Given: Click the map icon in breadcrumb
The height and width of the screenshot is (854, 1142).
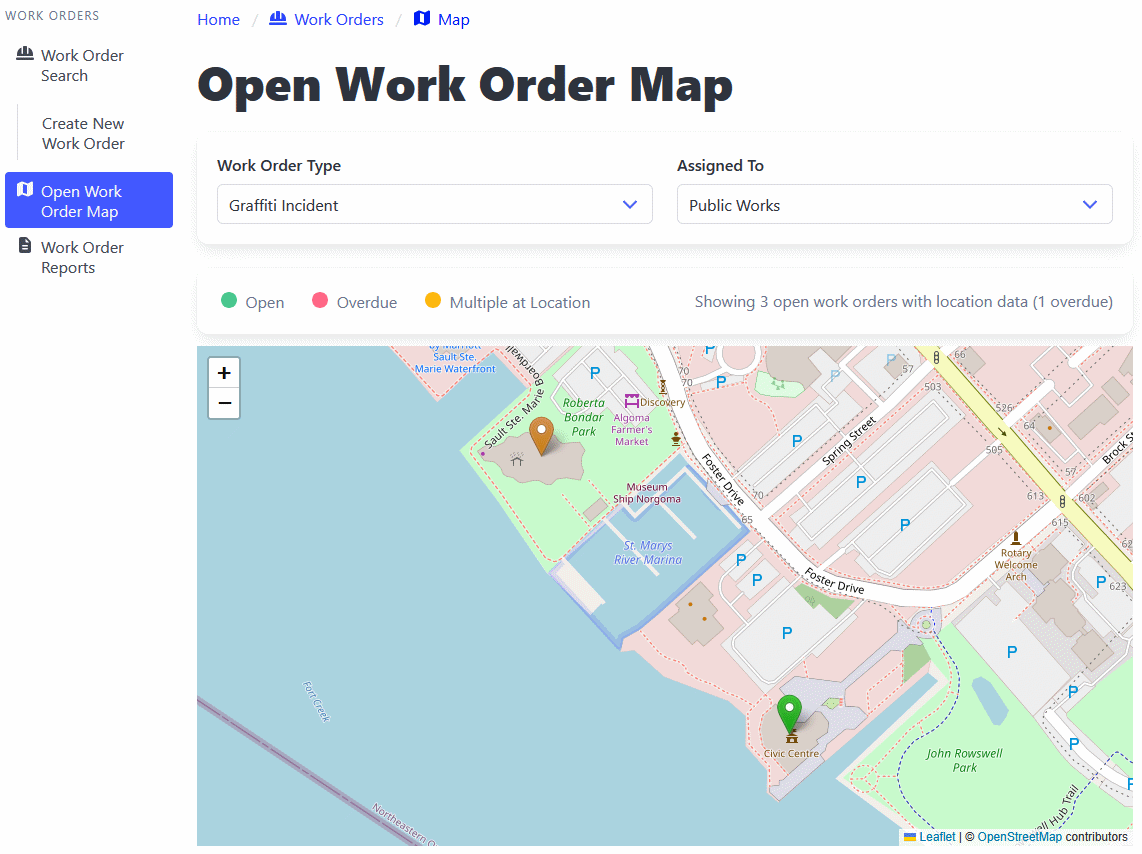Looking at the screenshot, I should (422, 18).
